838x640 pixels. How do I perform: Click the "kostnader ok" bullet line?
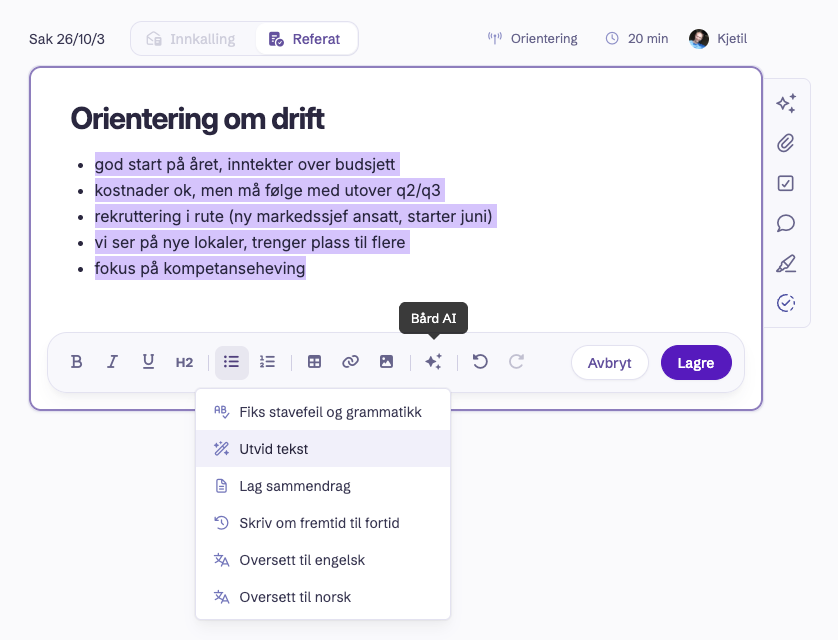pos(268,190)
